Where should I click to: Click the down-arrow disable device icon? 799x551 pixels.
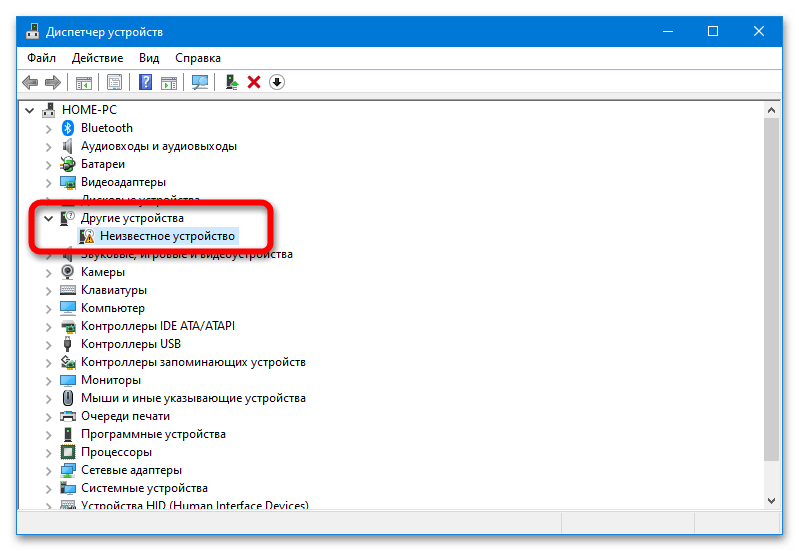[x=277, y=82]
